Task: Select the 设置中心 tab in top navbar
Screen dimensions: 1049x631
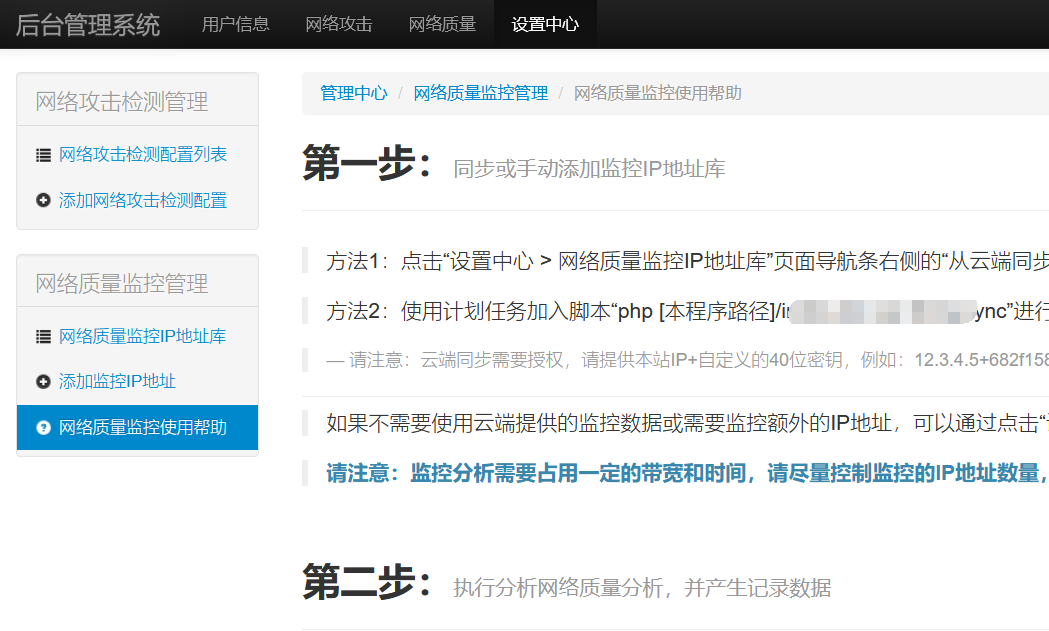Action: tap(545, 24)
